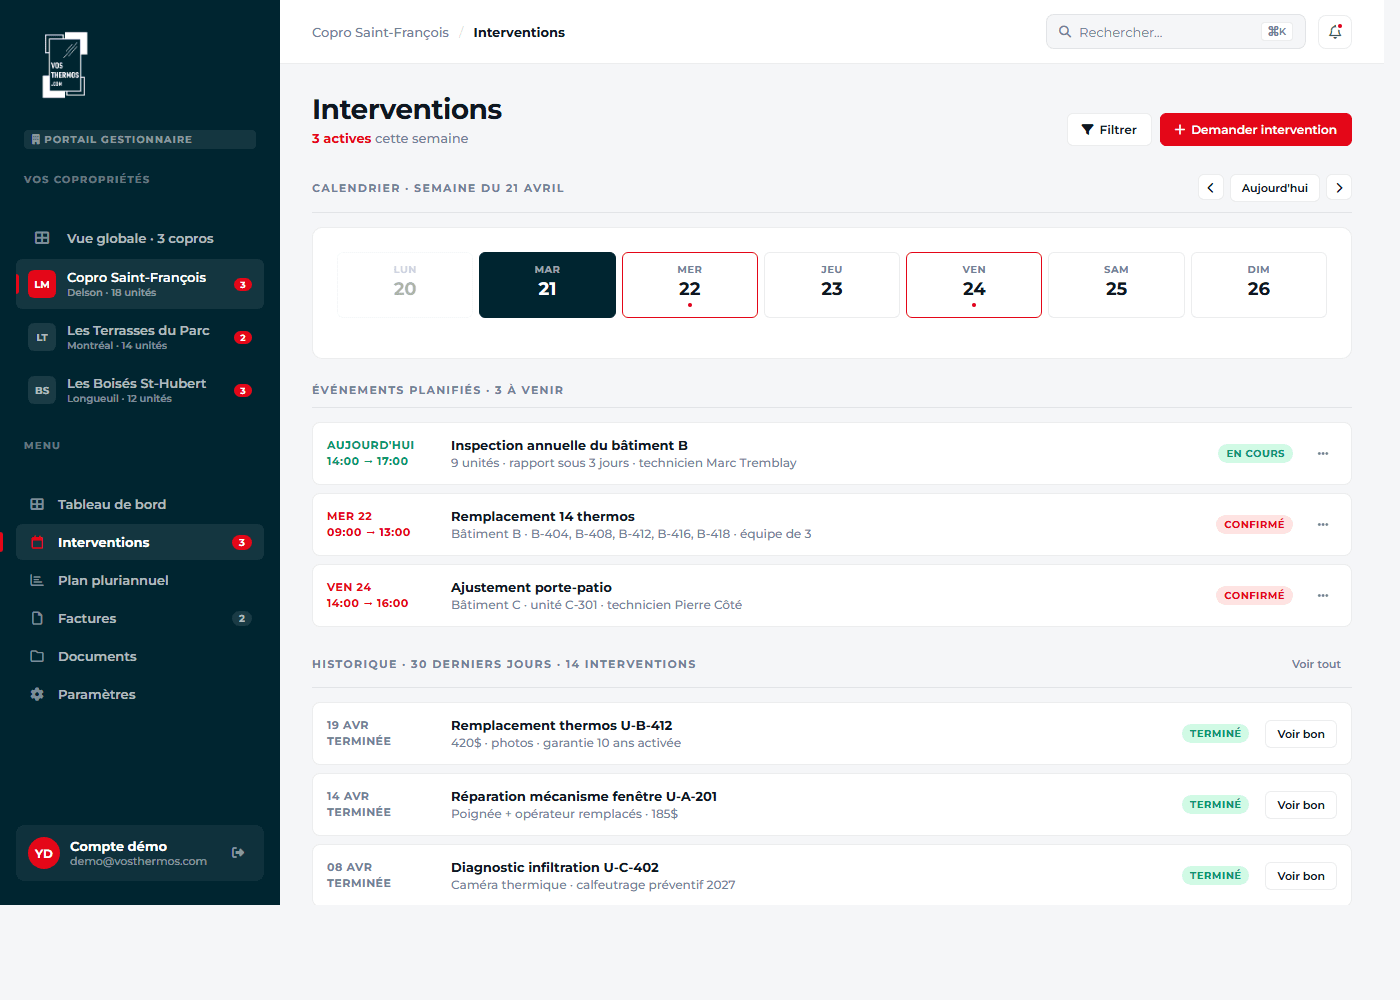1400x1000 pixels.
Task: Open the Vue globale · 3 copros view
Action: (x=140, y=238)
